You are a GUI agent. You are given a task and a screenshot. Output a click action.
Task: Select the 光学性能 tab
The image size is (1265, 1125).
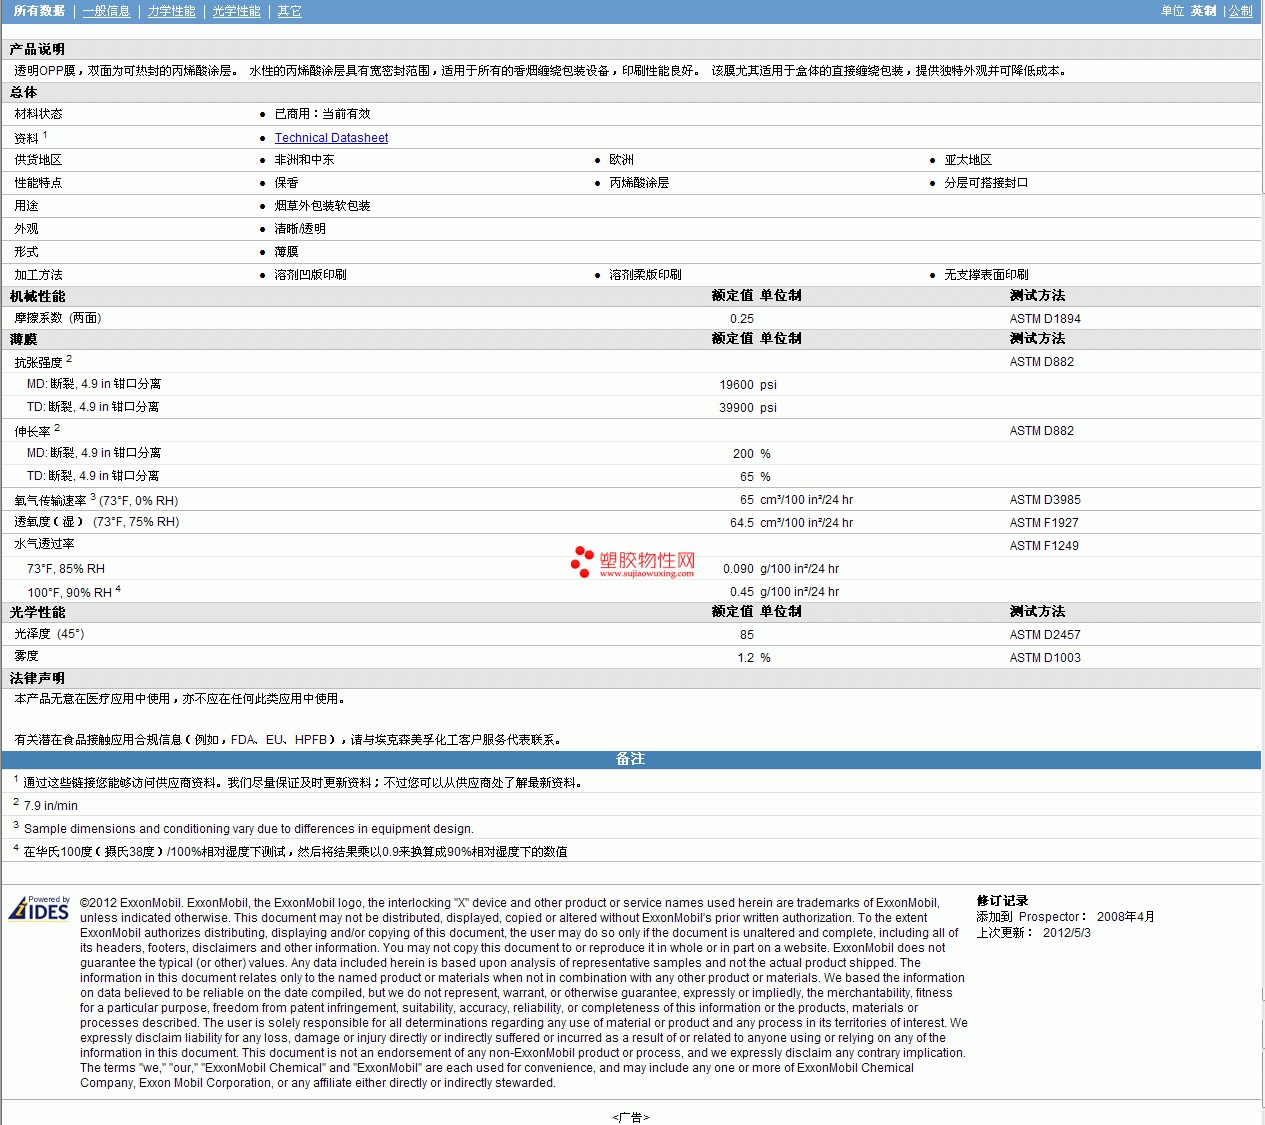pyautogui.click(x=236, y=11)
